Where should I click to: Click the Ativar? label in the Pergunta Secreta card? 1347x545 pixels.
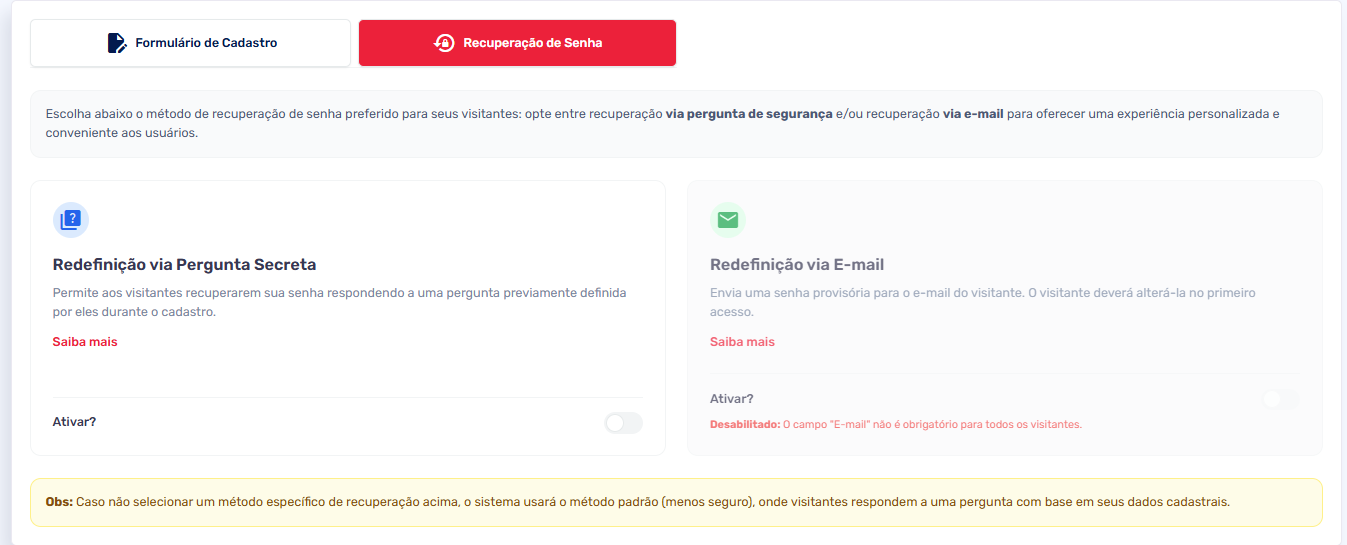[x=74, y=422]
